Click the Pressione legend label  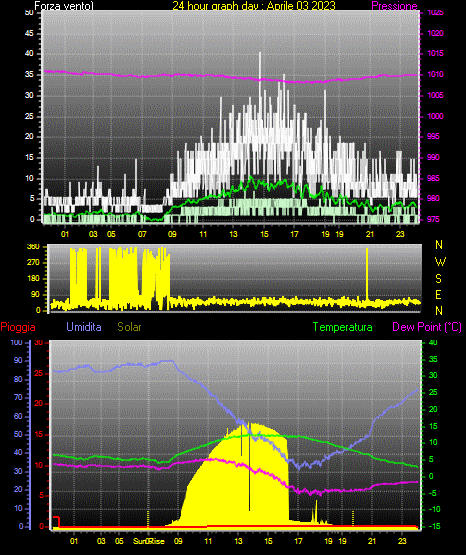(394, 6)
